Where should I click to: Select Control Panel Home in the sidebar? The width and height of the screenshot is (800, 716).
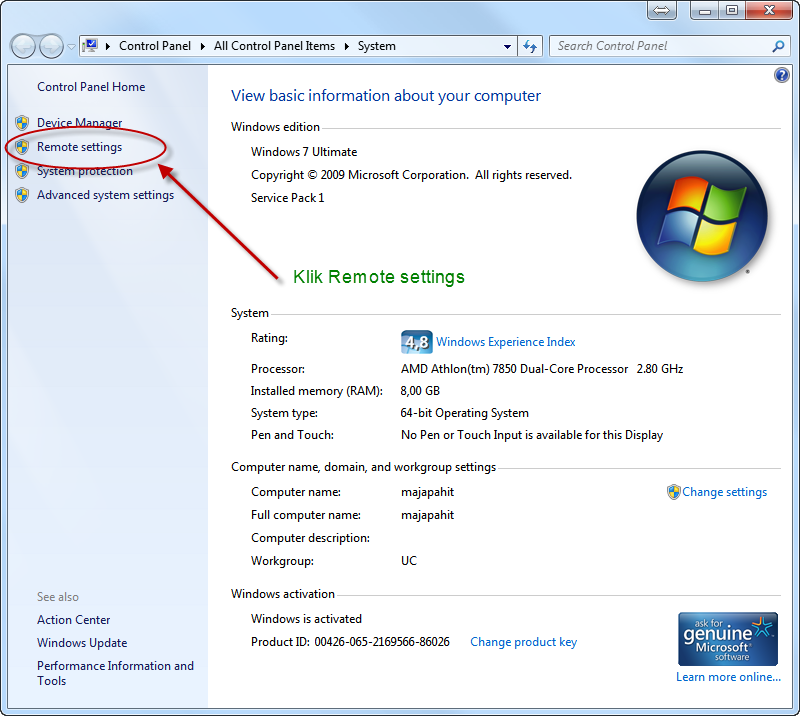click(x=90, y=87)
